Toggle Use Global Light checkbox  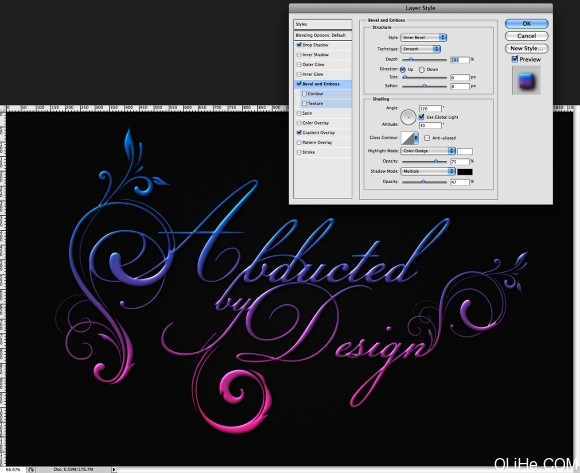tap(421, 117)
